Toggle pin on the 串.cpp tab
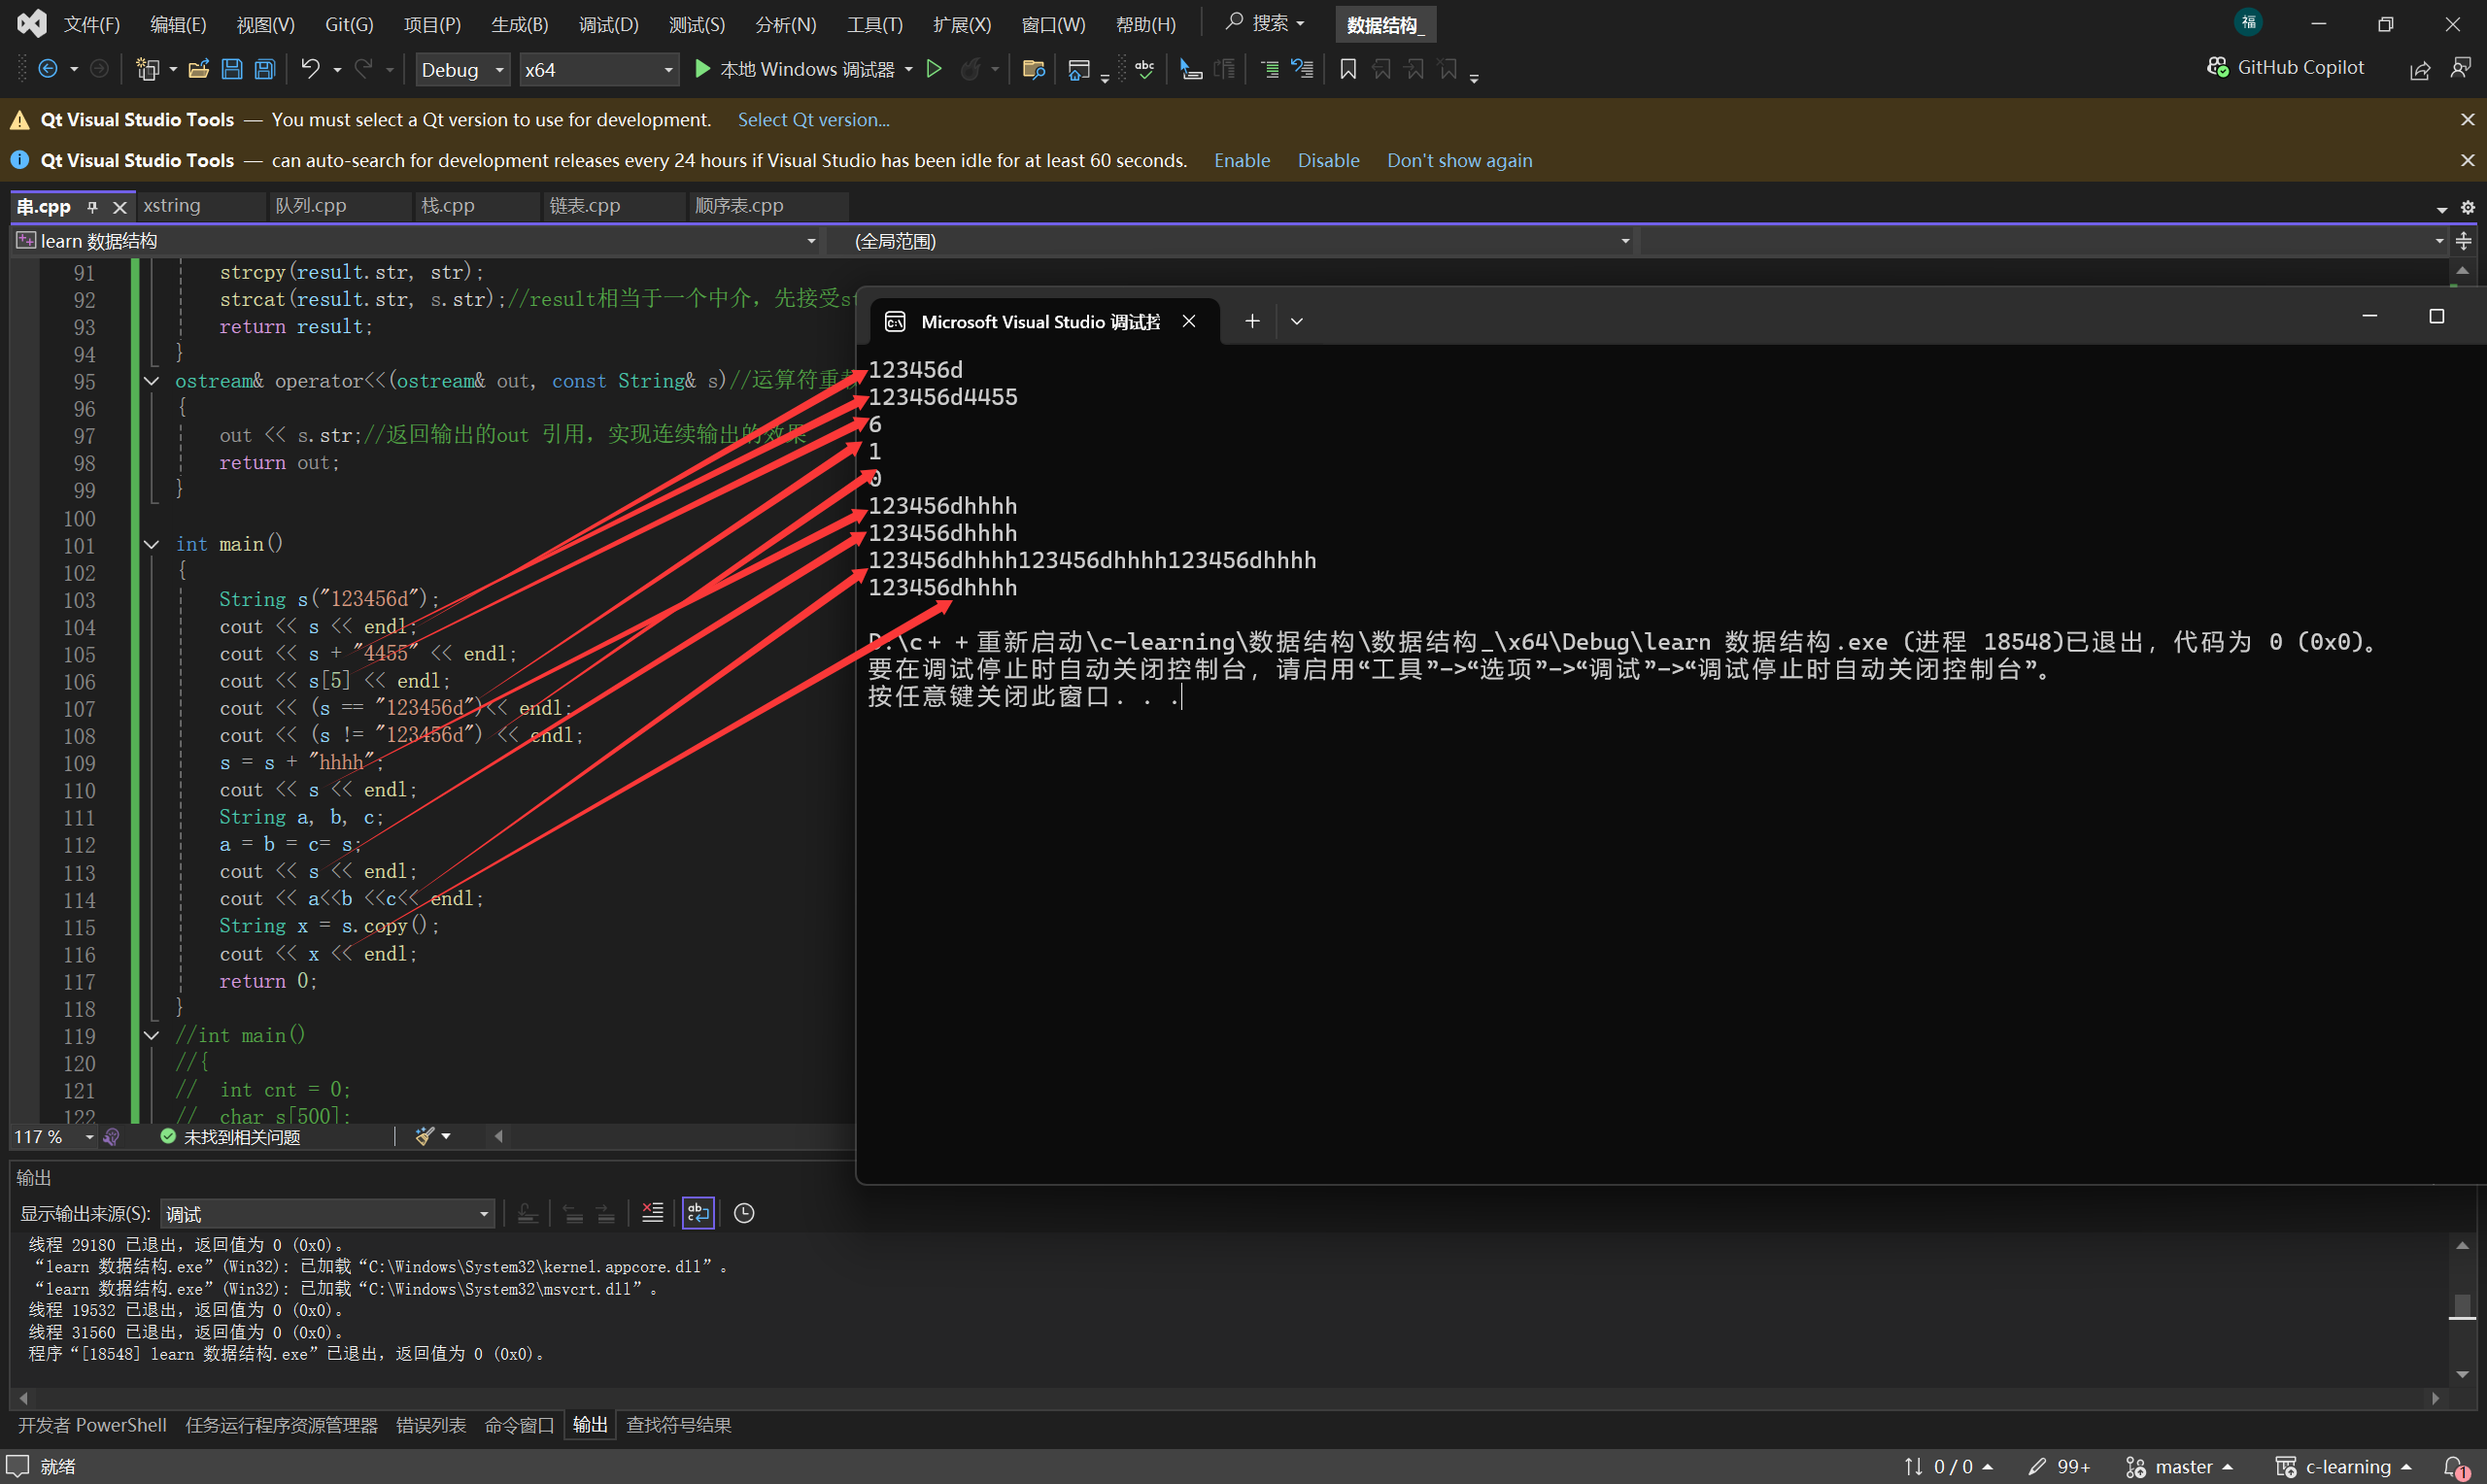 92,207
